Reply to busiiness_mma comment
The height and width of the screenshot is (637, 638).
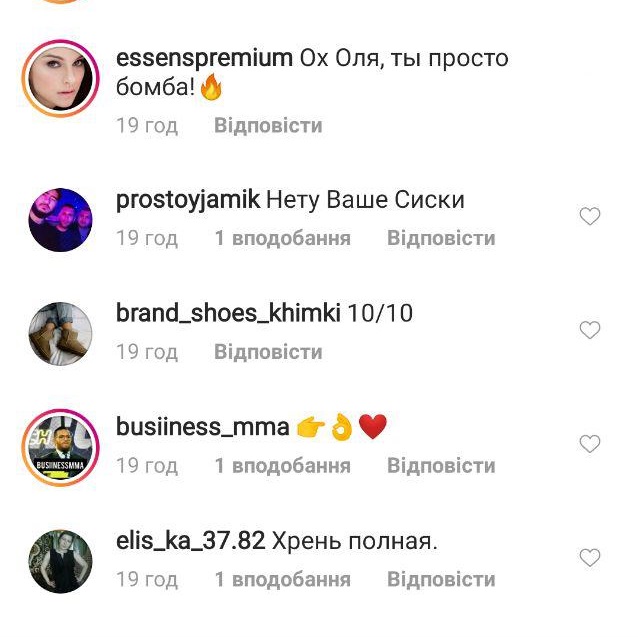[441, 466]
